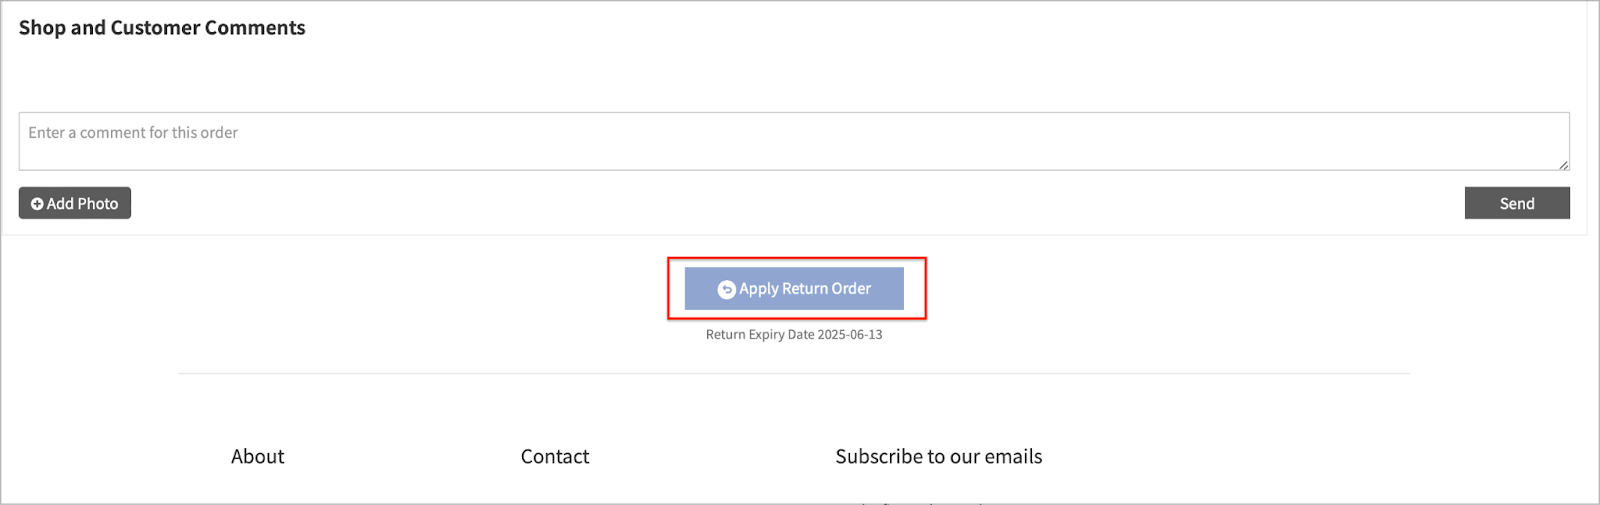This screenshot has width=1600, height=505.
Task: Click the resize grip of the comment box
Action: point(1563,164)
